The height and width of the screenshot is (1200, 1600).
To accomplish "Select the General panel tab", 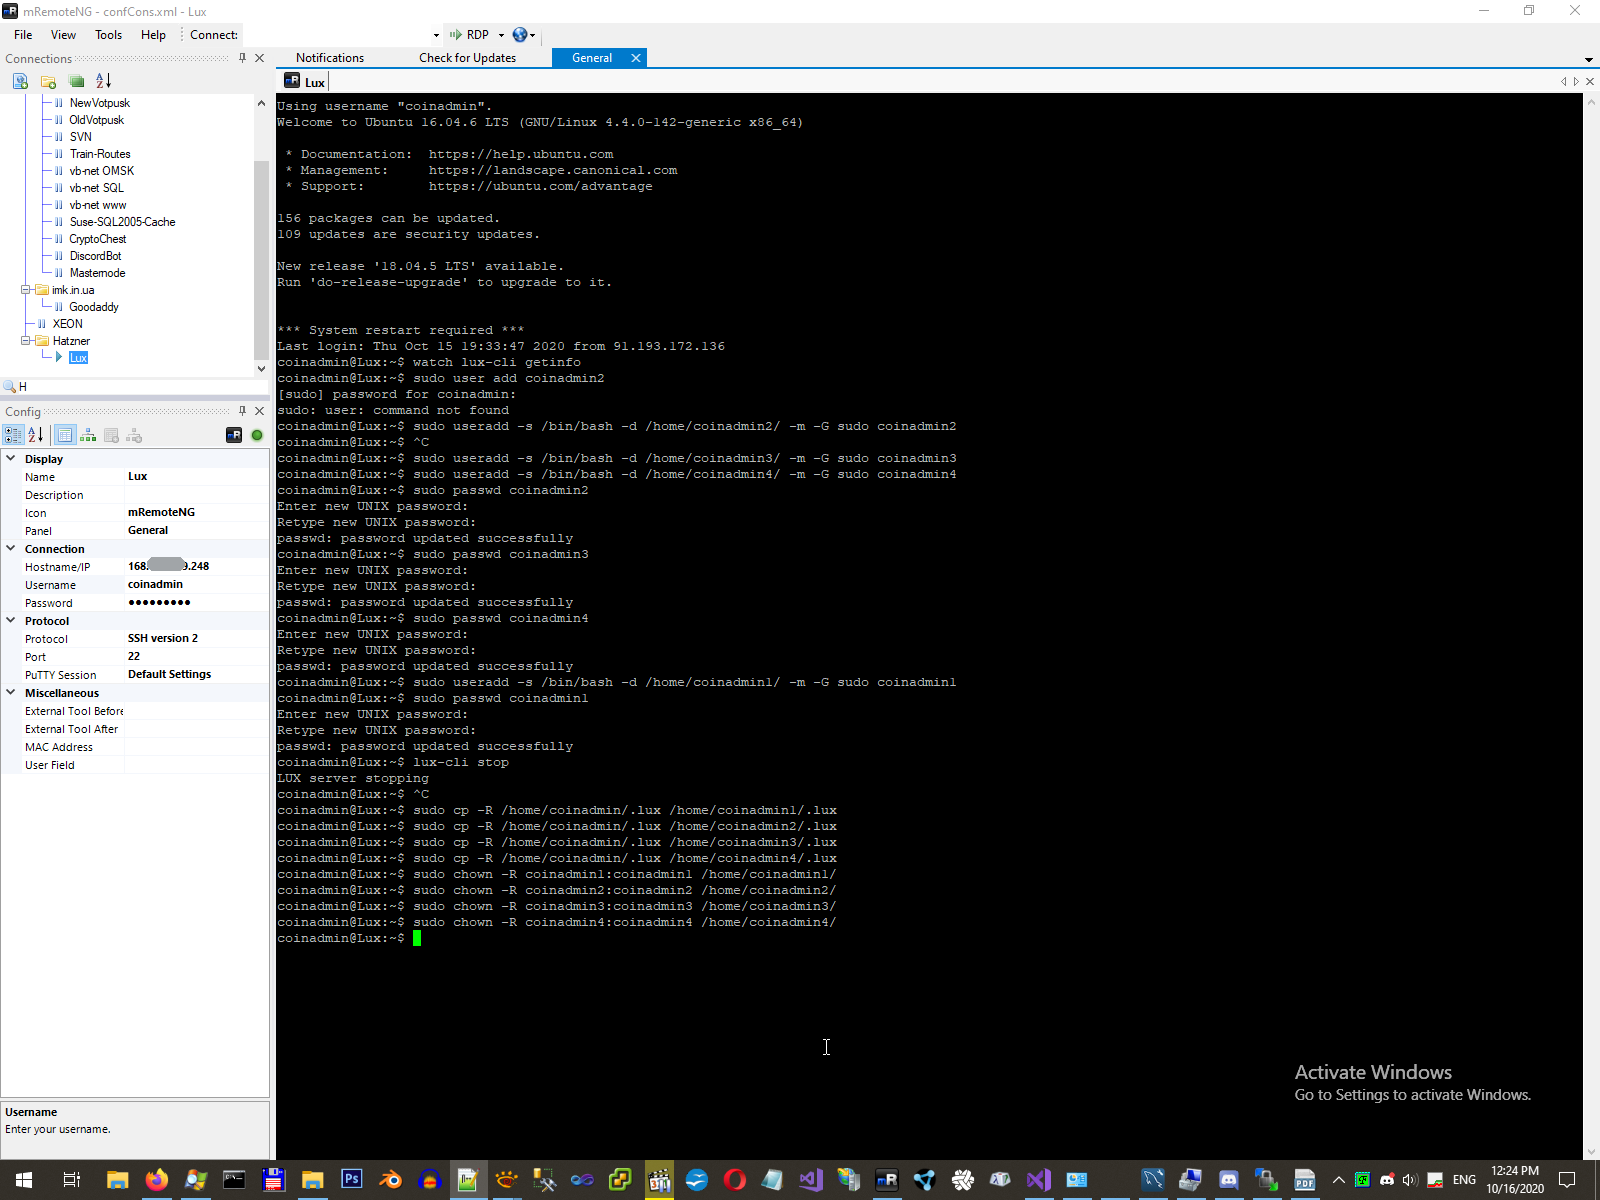I will pos(592,58).
